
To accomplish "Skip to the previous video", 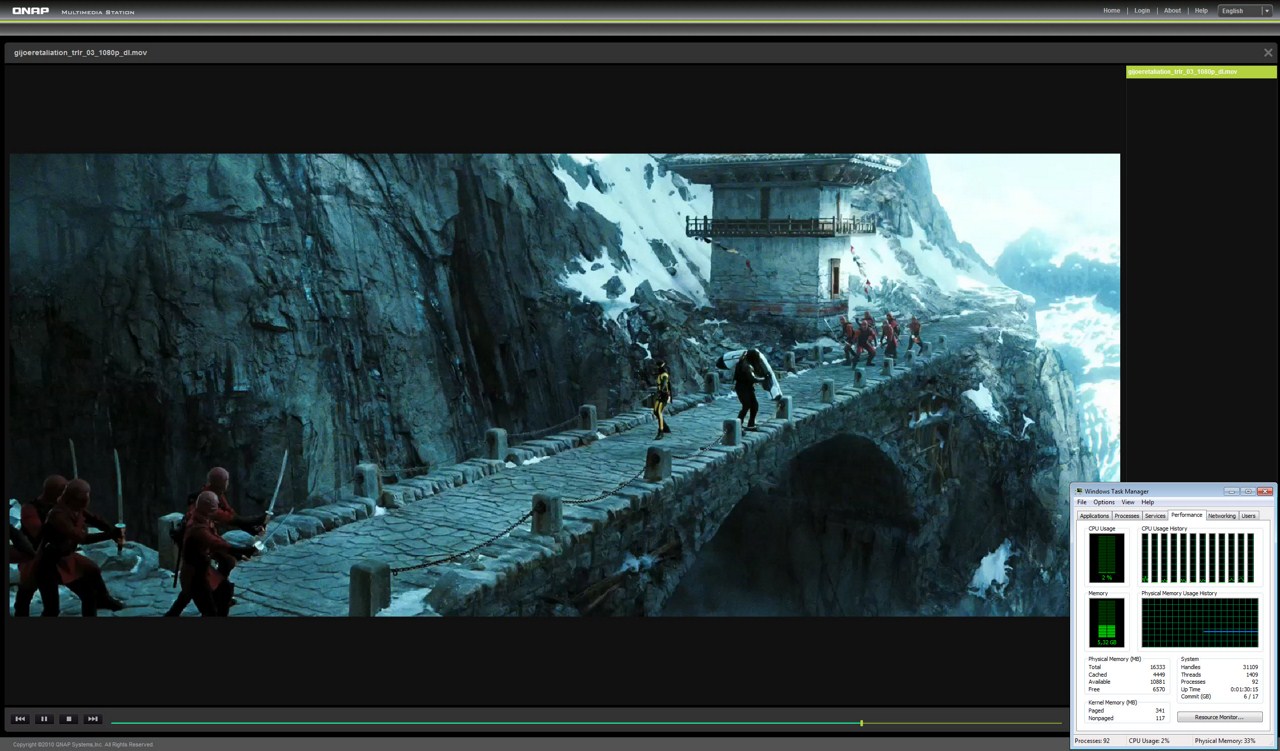I will 19,719.
